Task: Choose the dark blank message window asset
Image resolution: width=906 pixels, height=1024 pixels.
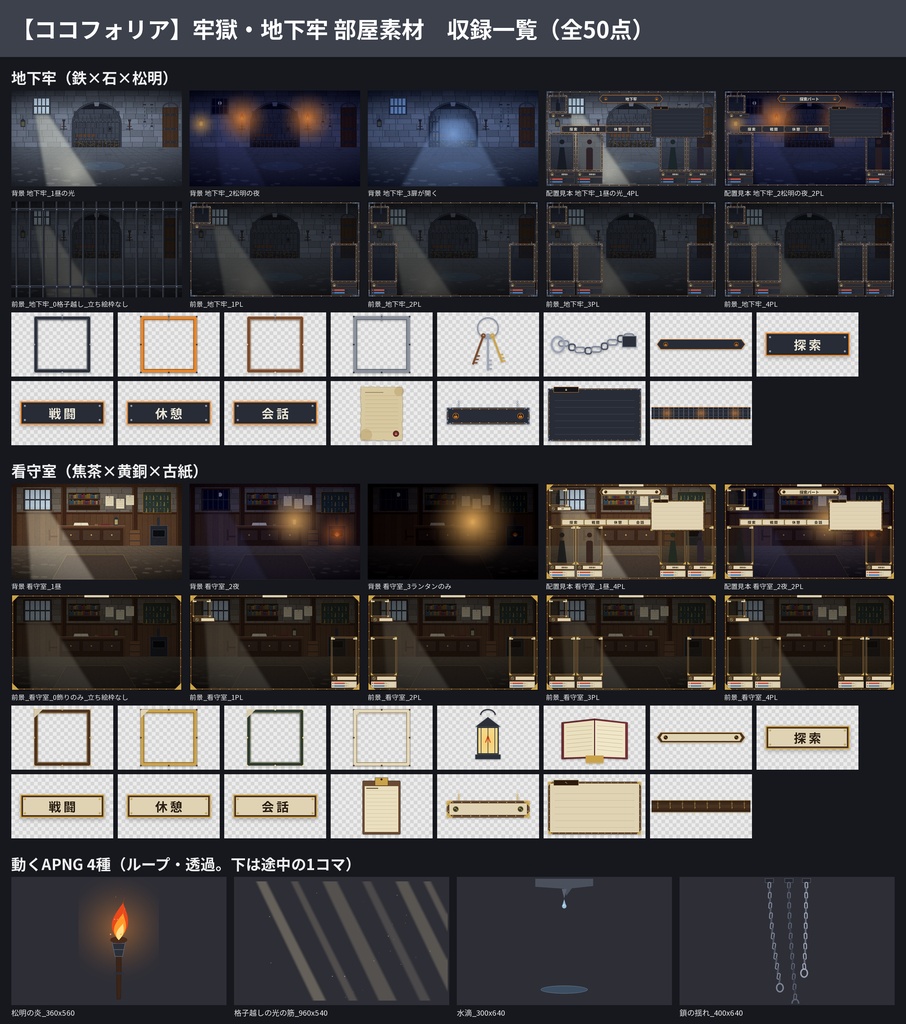Action: coord(594,413)
